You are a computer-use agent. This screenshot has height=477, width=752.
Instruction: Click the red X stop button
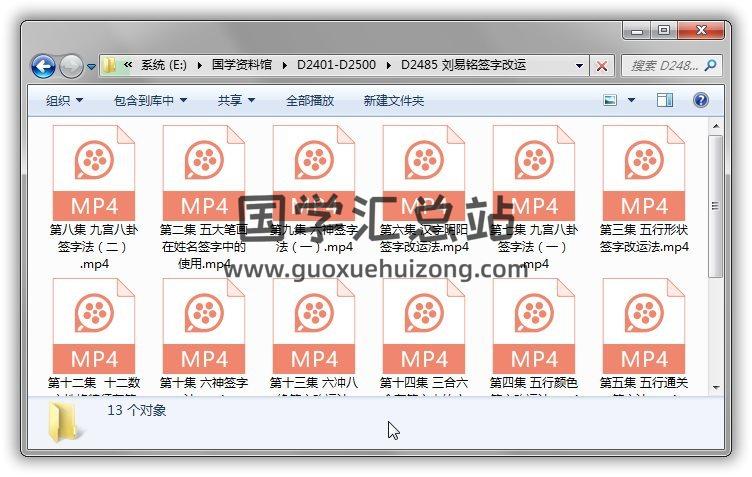point(601,66)
